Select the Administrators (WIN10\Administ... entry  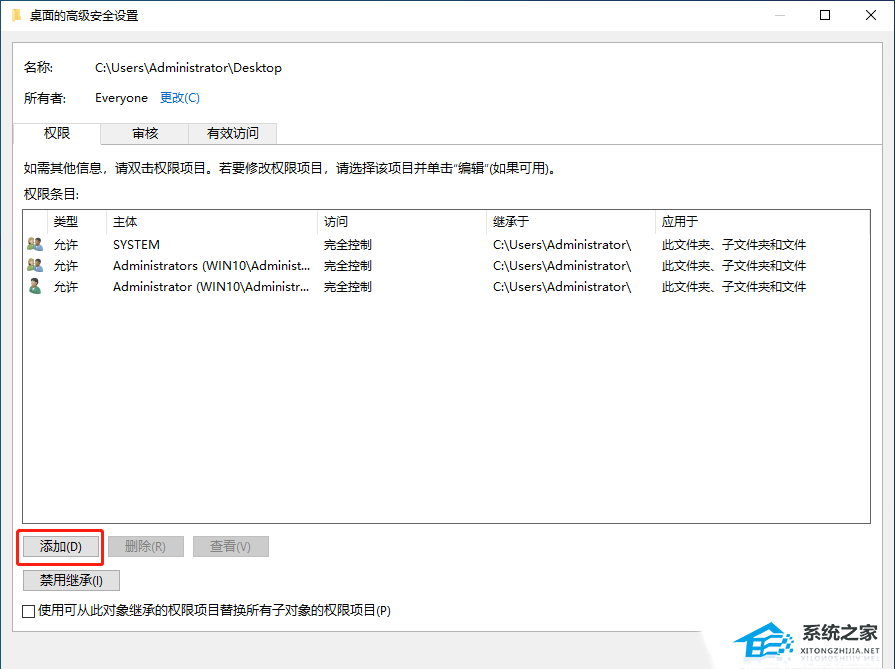click(x=211, y=266)
